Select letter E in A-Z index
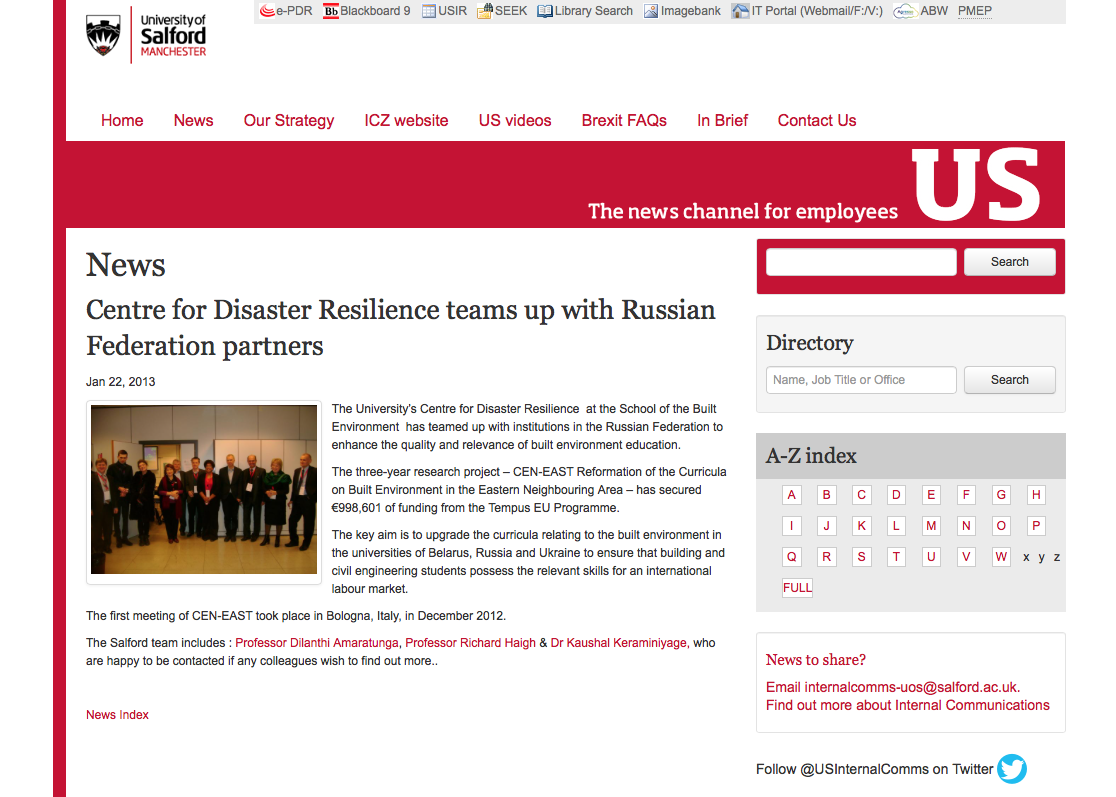1116x797 pixels. tap(931, 495)
